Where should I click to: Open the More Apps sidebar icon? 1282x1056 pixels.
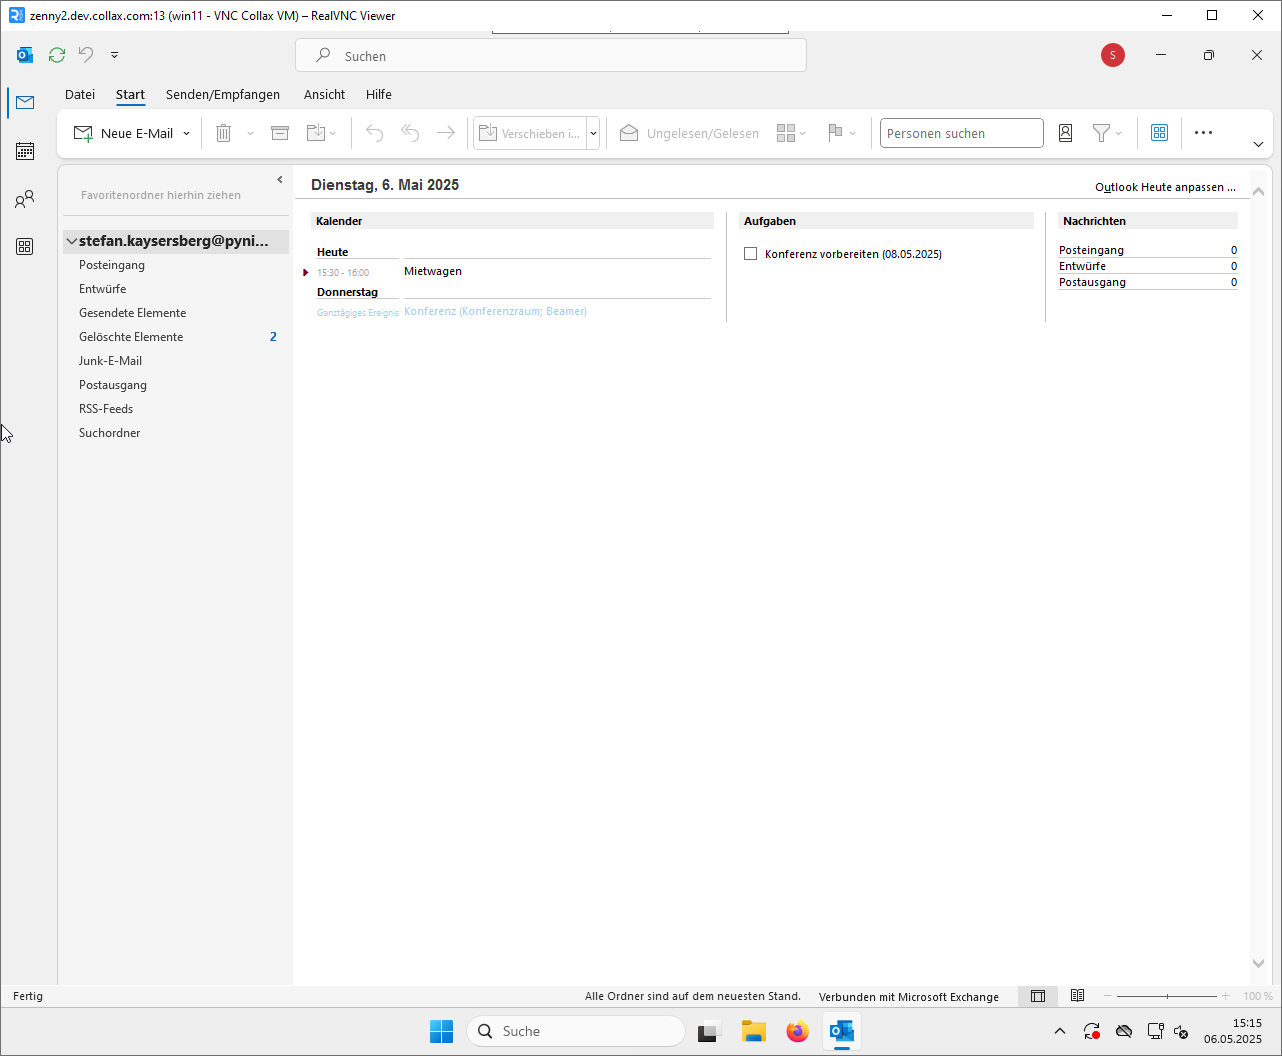(25, 247)
